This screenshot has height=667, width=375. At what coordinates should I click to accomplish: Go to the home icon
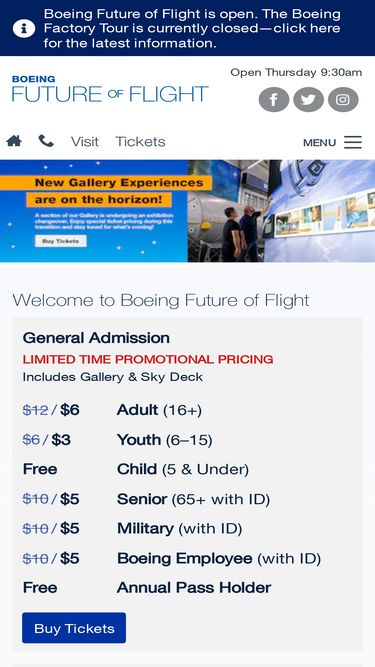coord(14,141)
